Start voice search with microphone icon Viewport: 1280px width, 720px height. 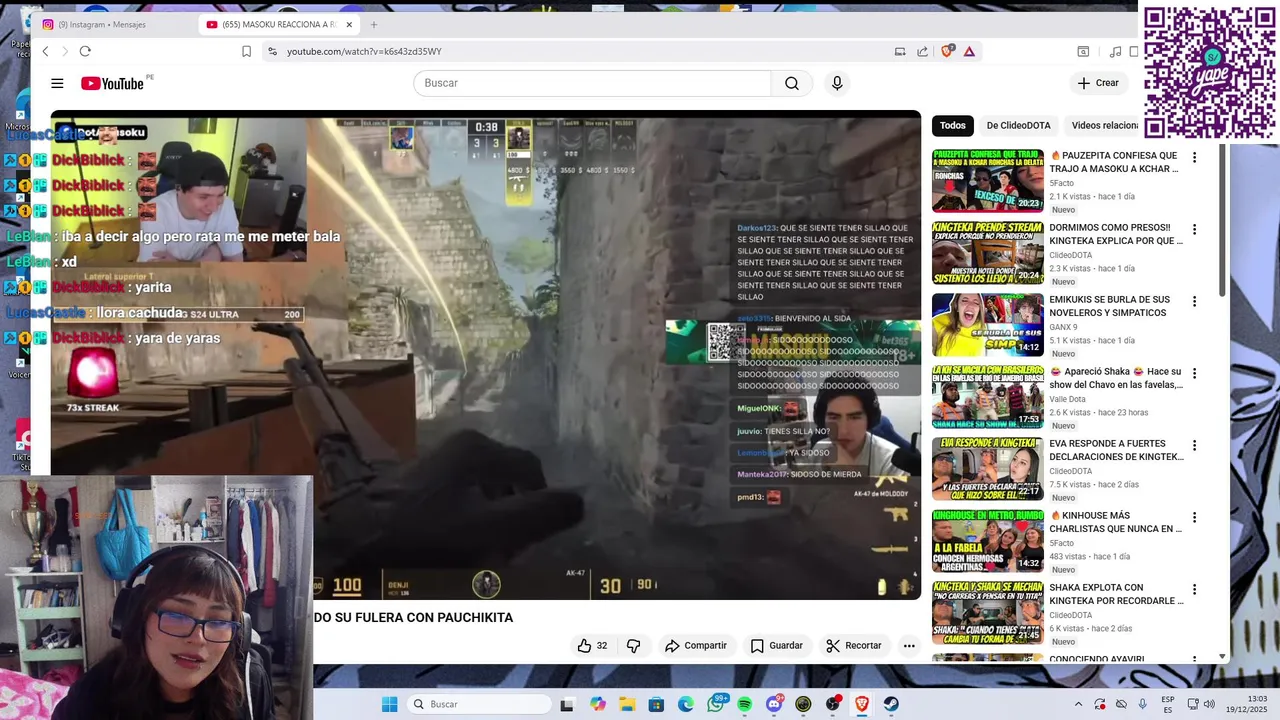[838, 83]
